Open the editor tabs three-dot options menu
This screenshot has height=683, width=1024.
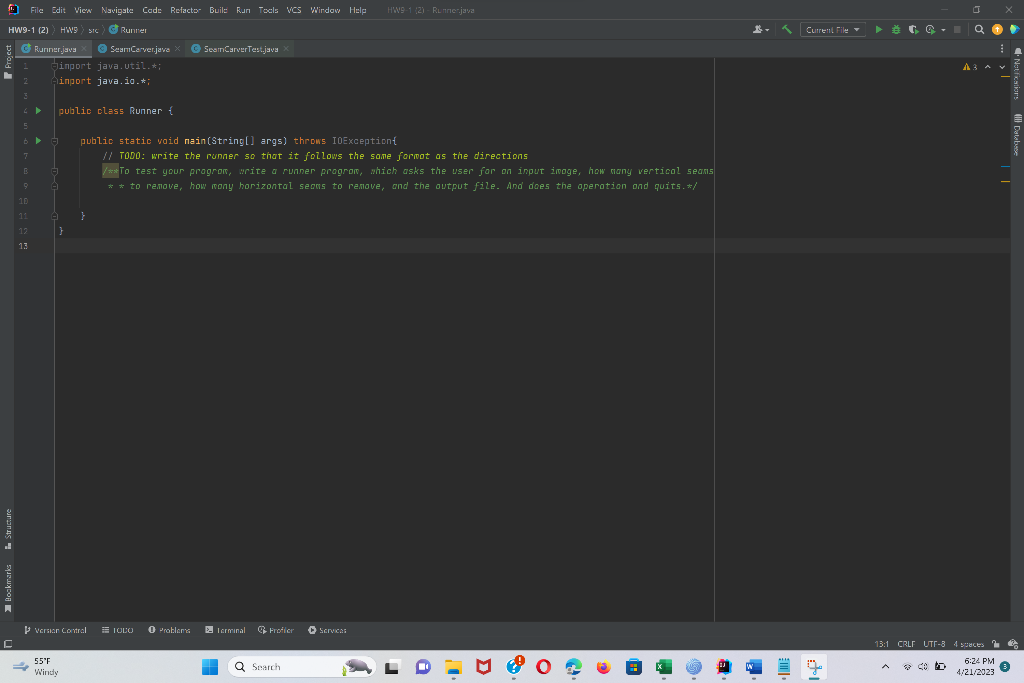(x=1002, y=49)
